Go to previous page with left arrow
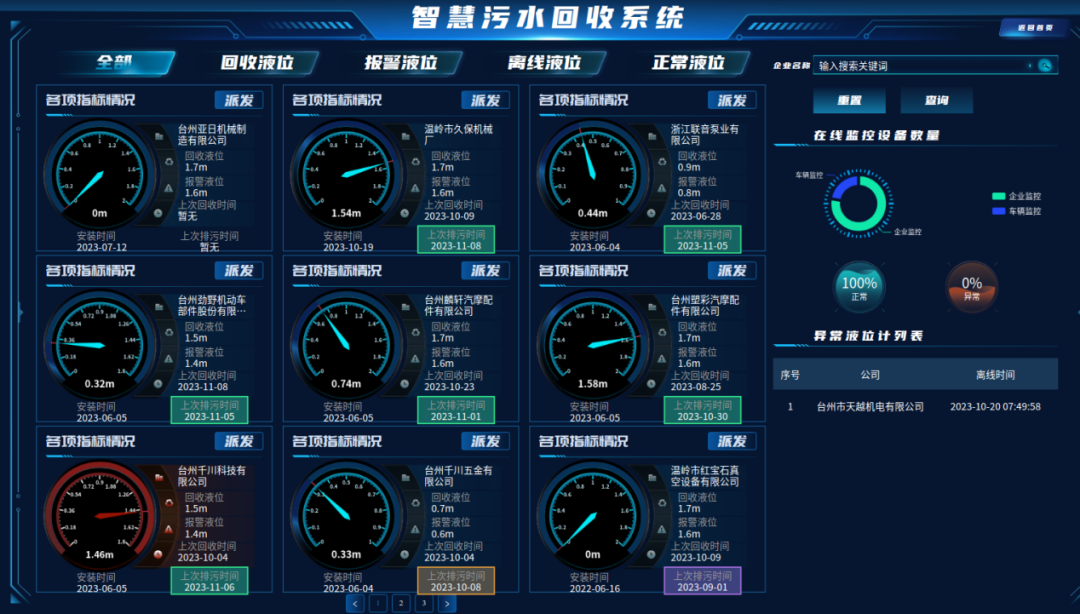 [355, 603]
